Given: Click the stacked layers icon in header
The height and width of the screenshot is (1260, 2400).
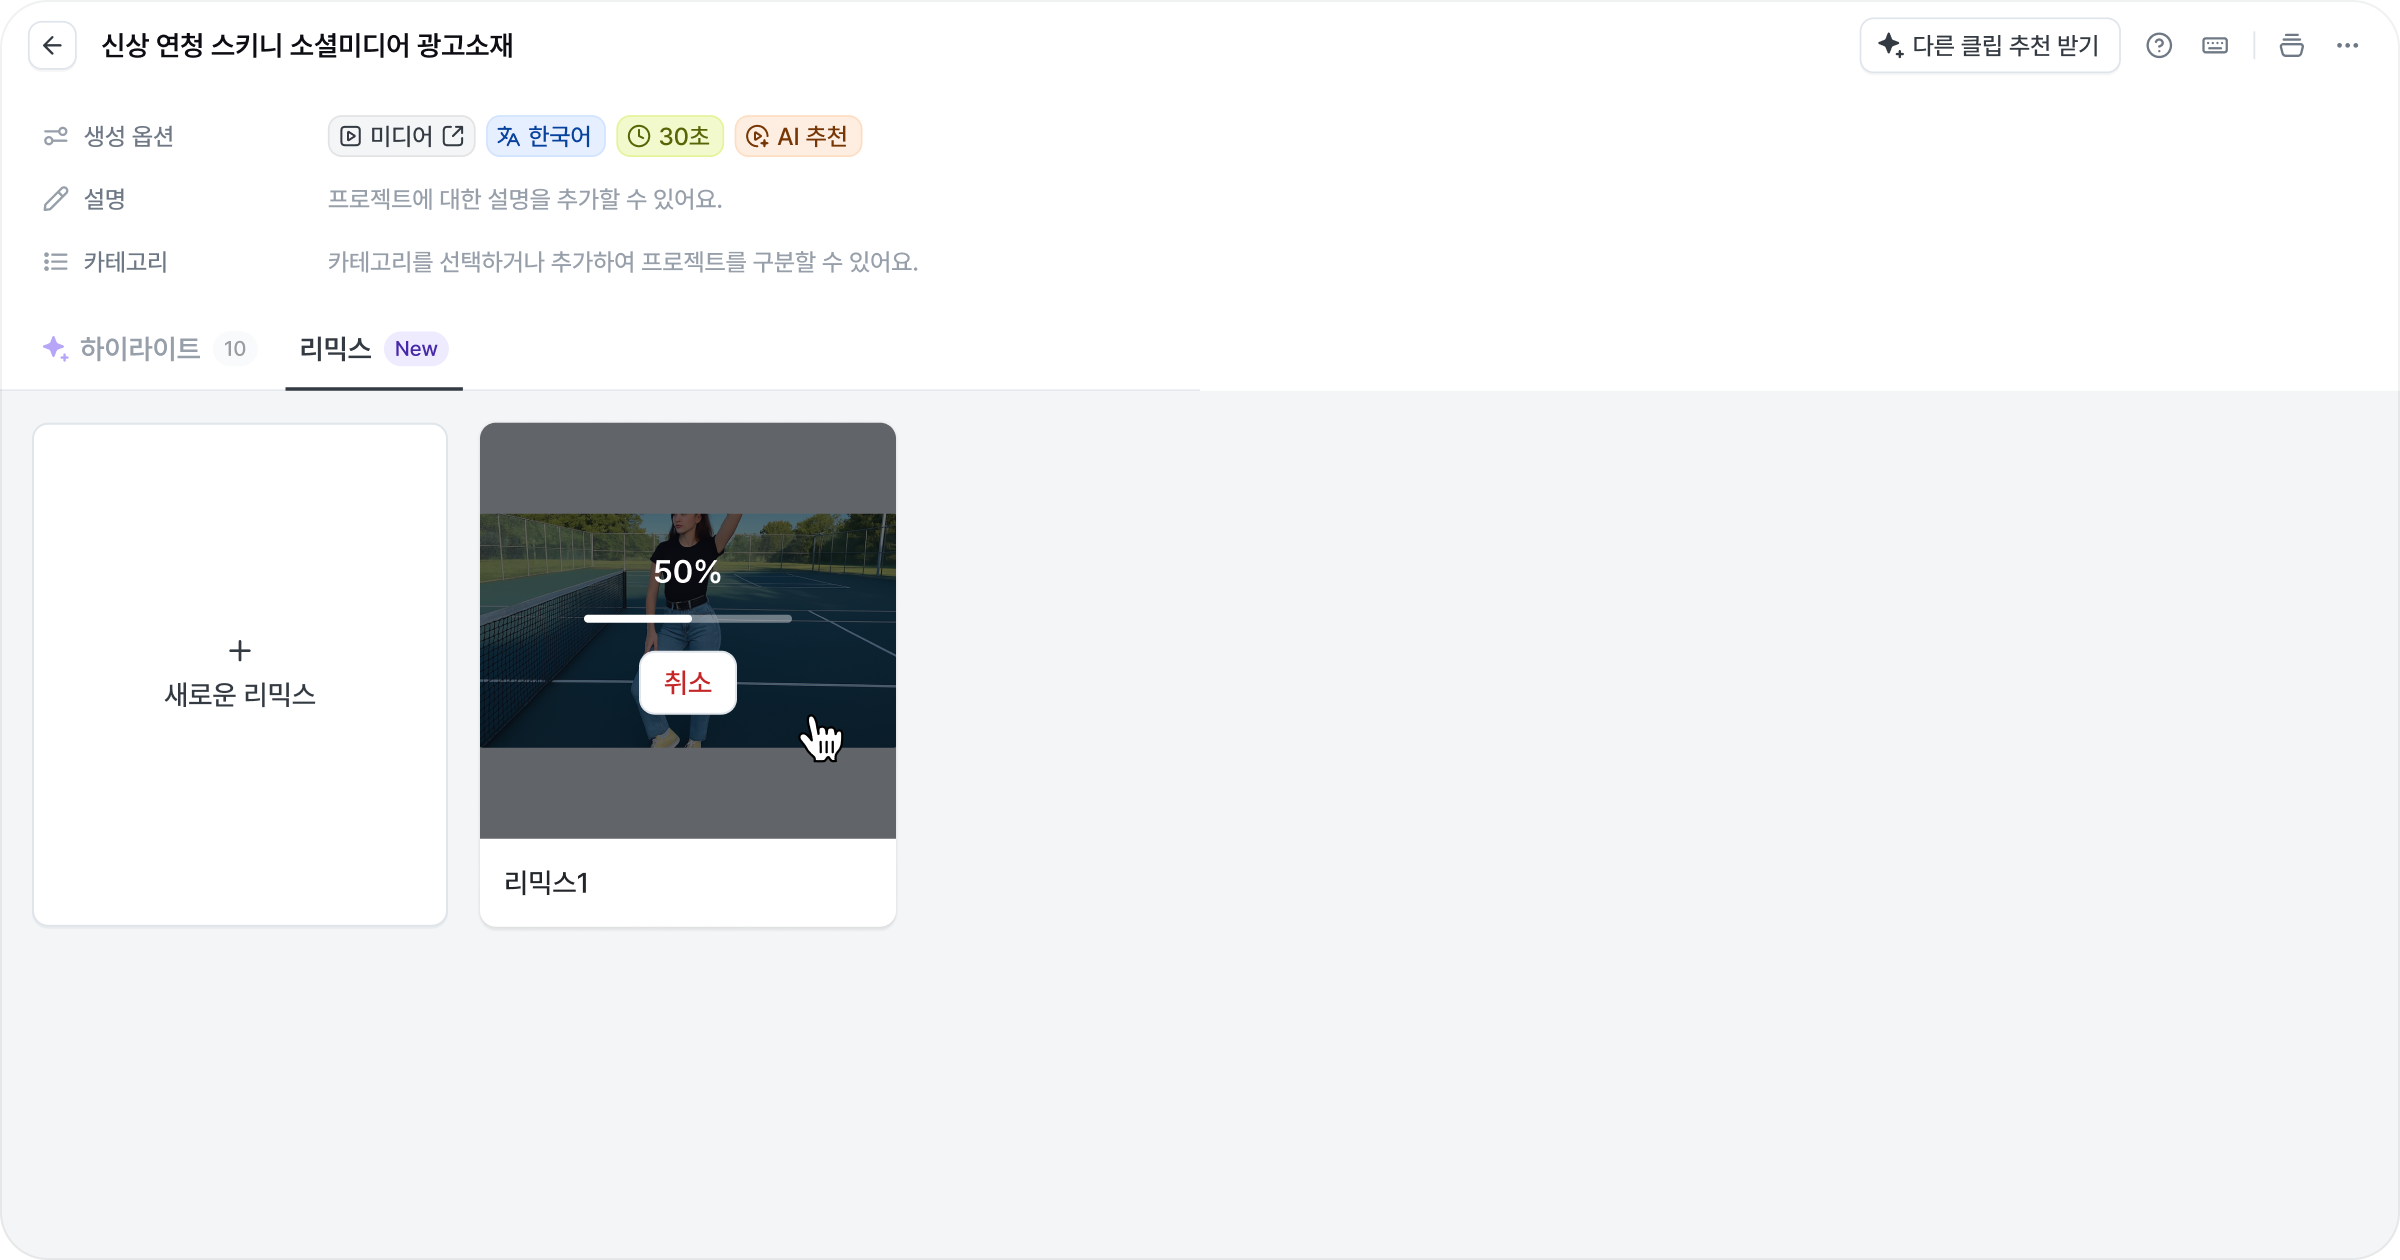Looking at the screenshot, I should [2291, 46].
